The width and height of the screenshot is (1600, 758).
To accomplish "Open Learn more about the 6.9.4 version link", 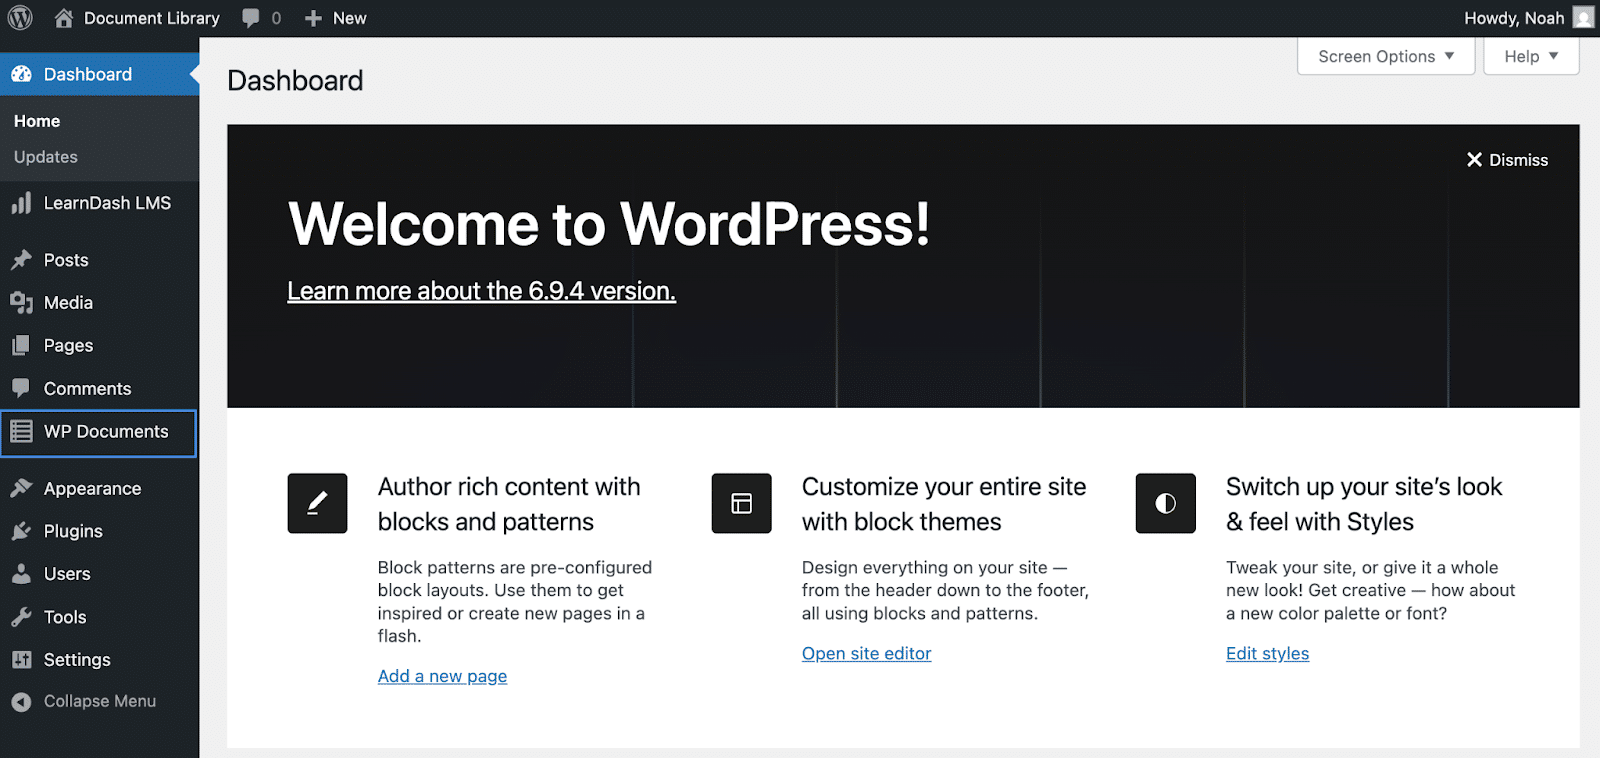I will (481, 291).
